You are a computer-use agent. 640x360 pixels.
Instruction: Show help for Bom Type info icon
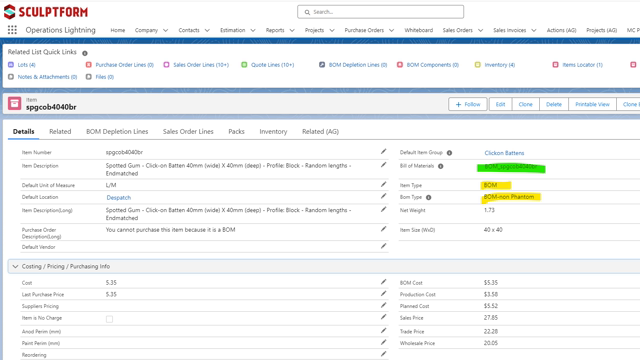(429, 198)
